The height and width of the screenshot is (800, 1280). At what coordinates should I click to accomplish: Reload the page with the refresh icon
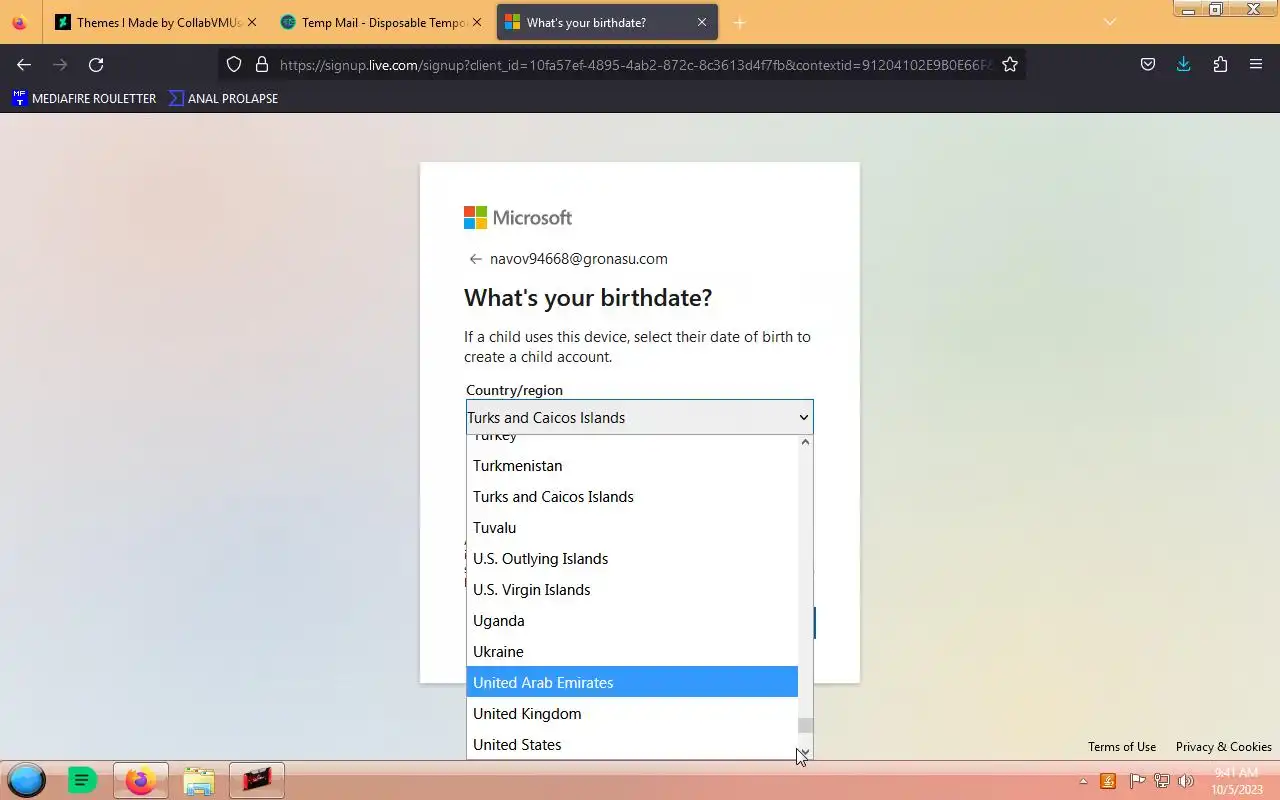point(96,64)
